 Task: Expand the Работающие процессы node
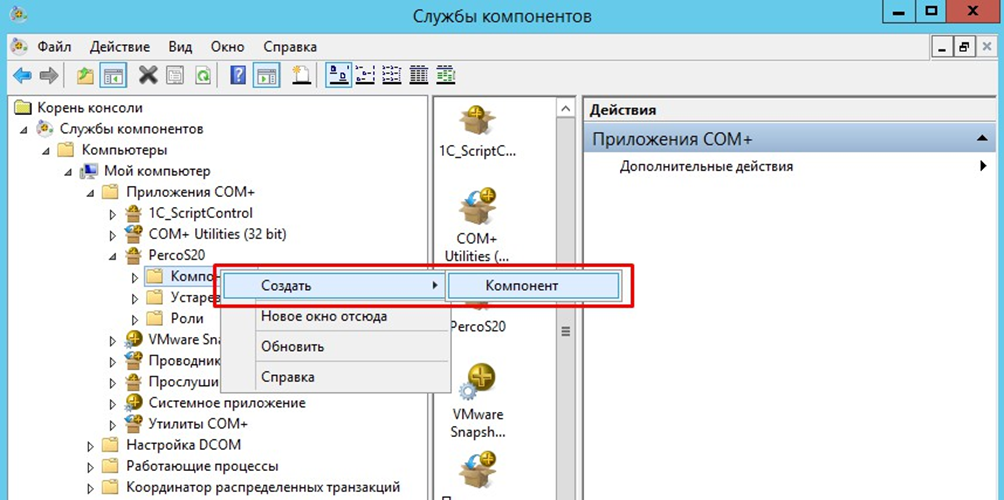pos(90,466)
